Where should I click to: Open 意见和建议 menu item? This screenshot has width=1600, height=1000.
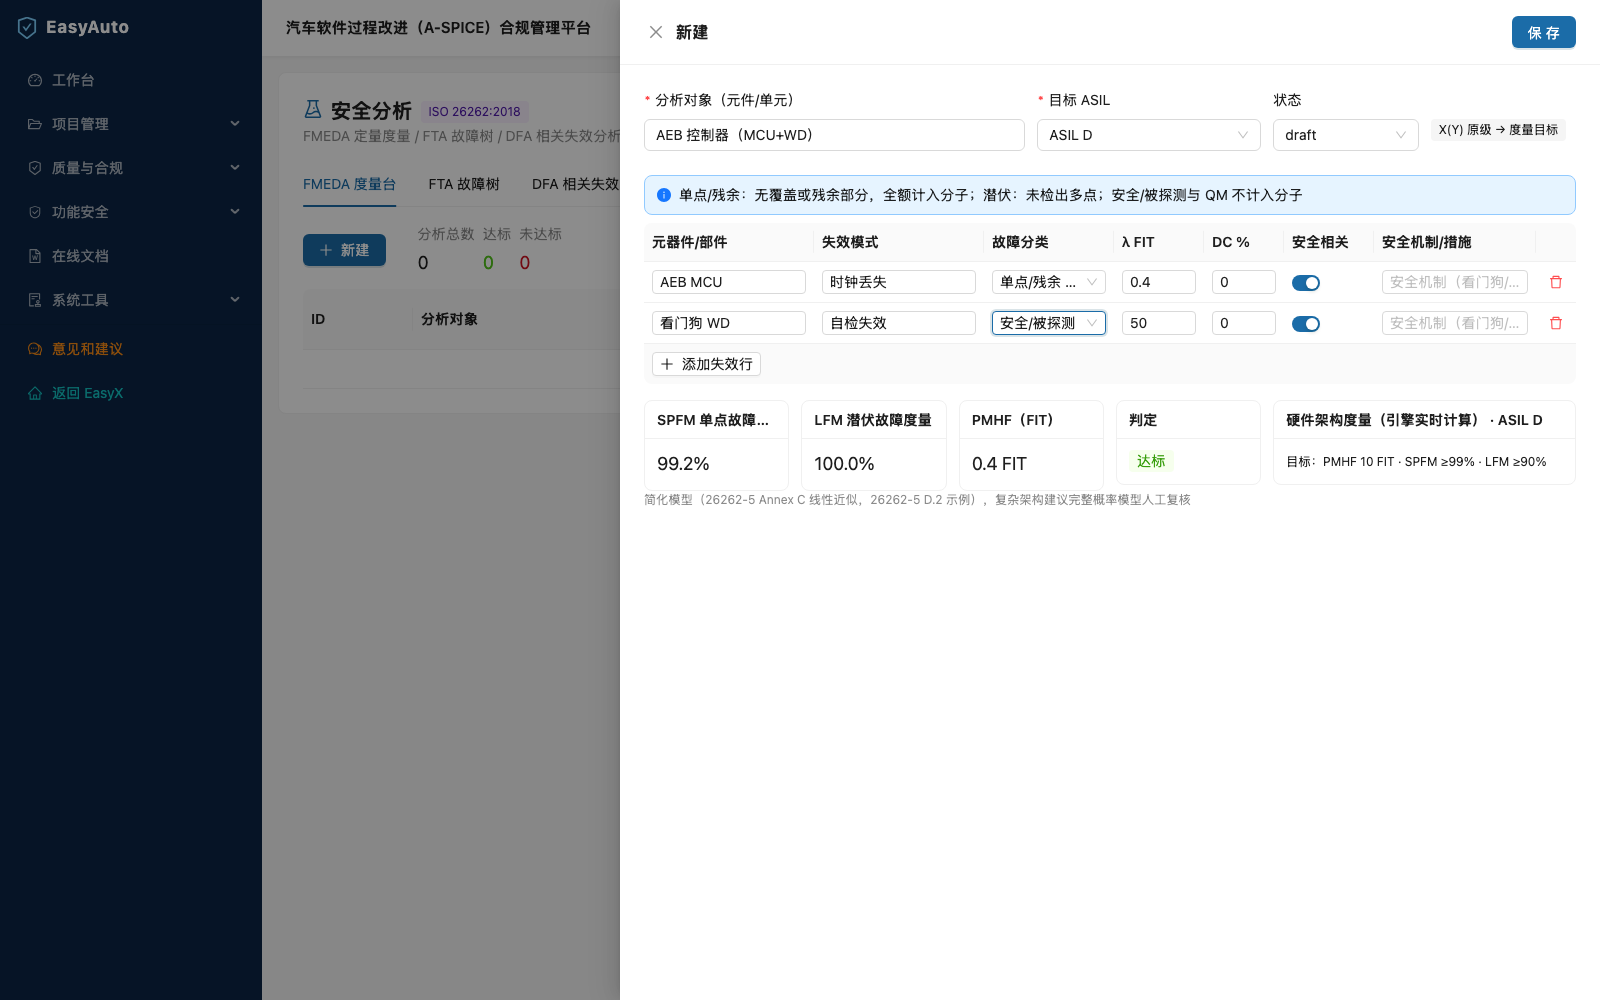[131, 349]
